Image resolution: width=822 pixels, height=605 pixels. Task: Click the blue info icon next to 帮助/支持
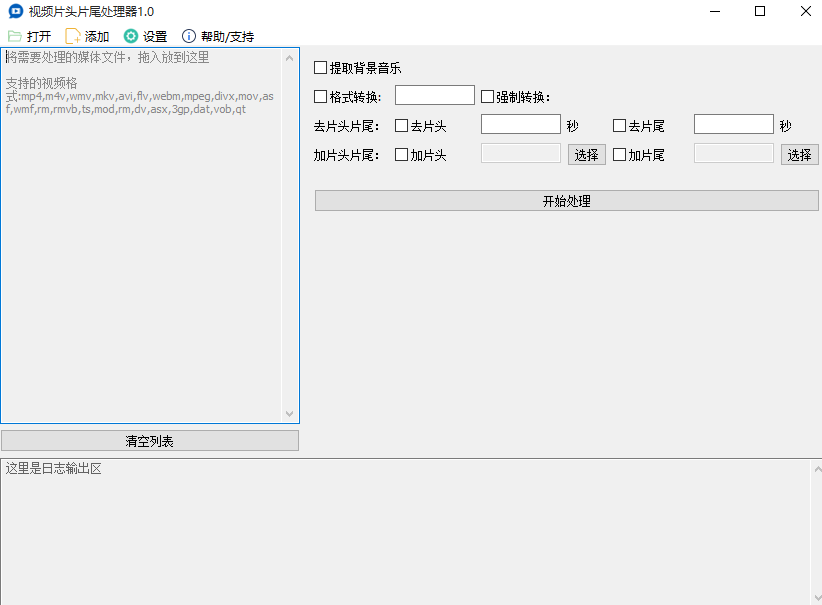189,36
